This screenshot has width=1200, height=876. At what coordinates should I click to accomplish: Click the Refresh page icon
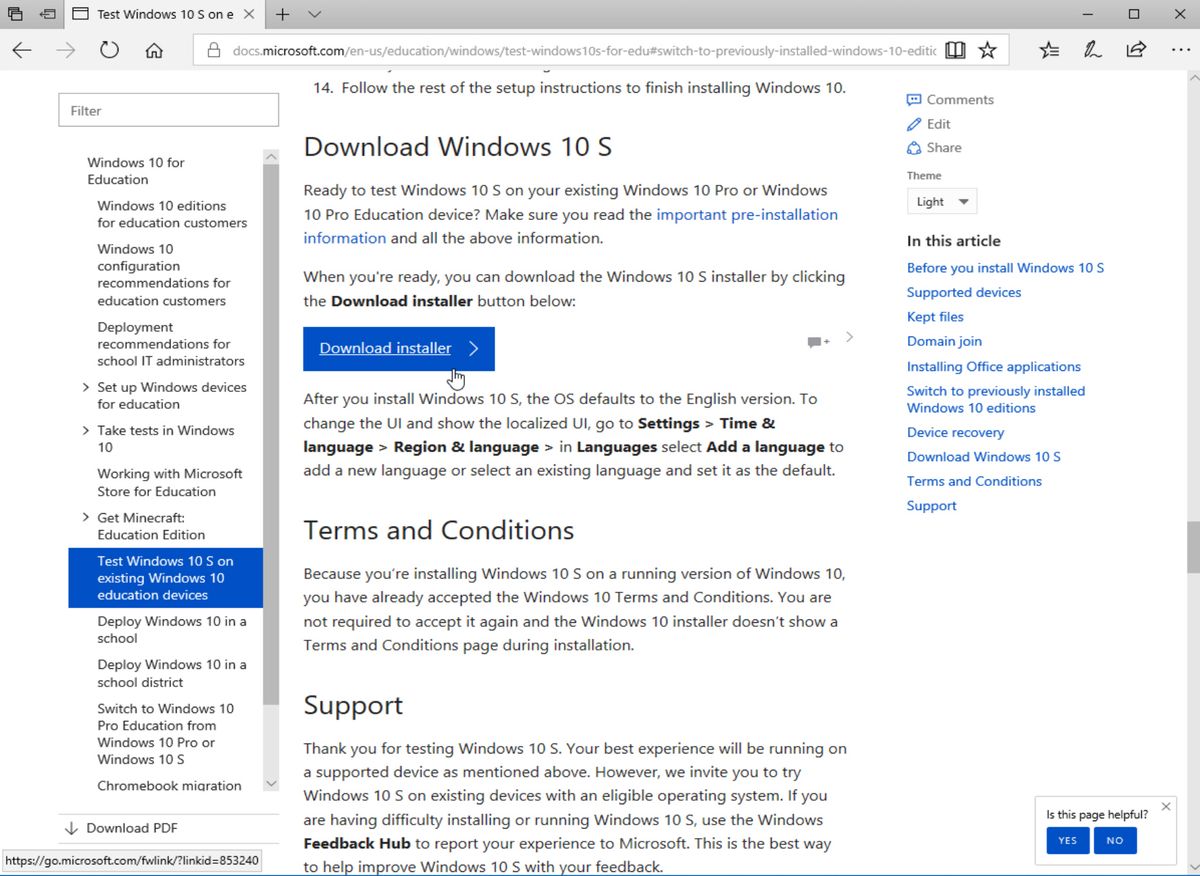[x=108, y=49]
